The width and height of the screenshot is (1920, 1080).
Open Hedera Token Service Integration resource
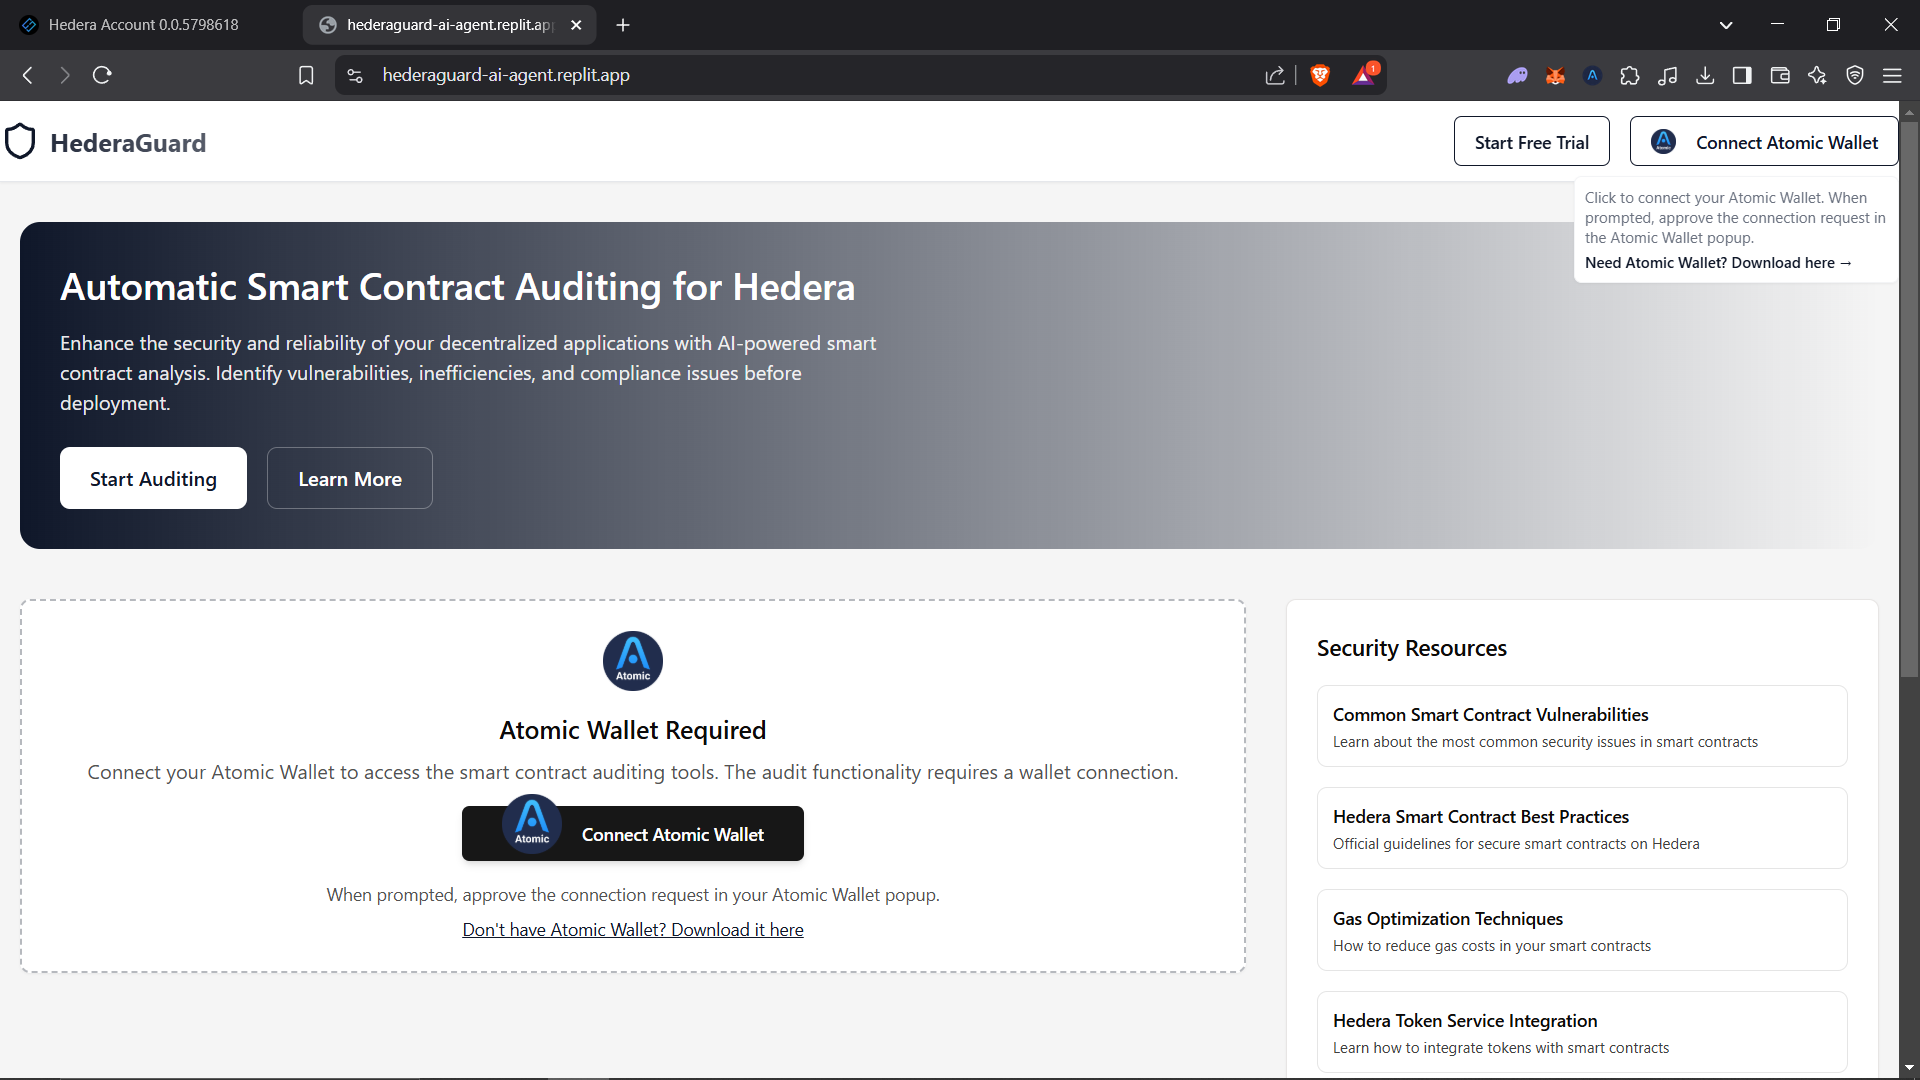pyautogui.click(x=1582, y=1032)
